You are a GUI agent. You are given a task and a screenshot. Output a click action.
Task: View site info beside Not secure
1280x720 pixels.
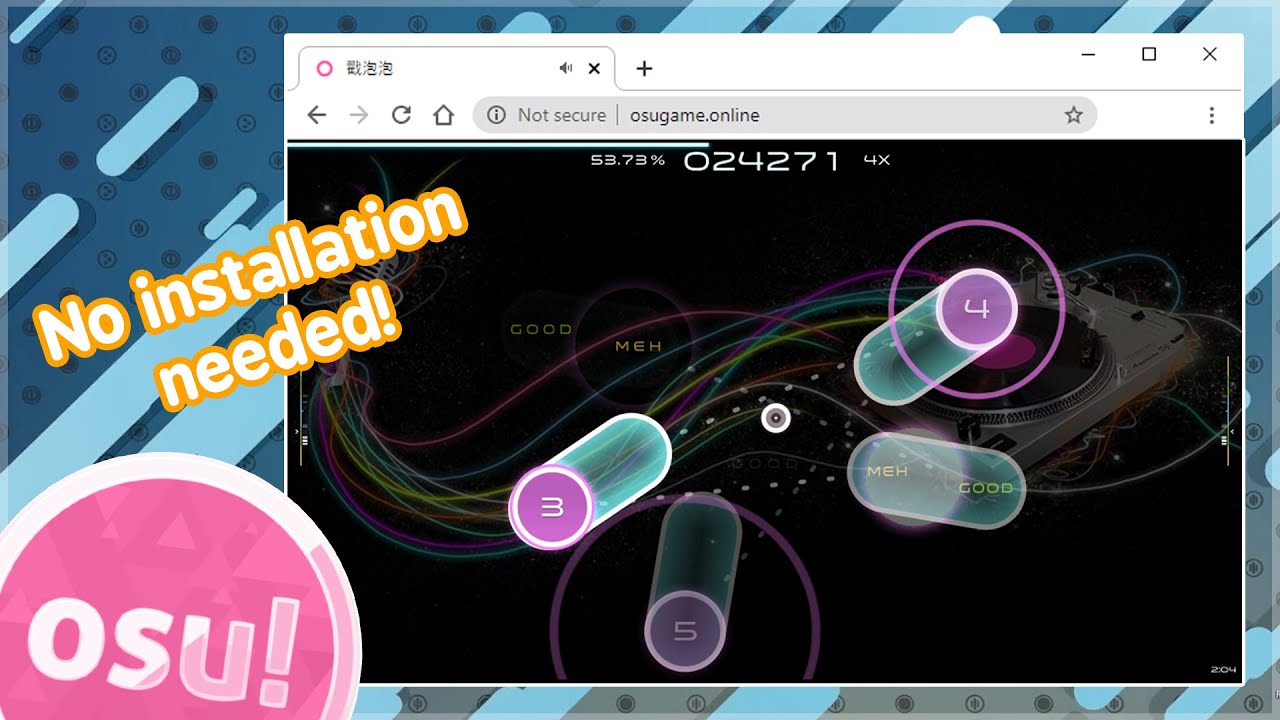496,115
